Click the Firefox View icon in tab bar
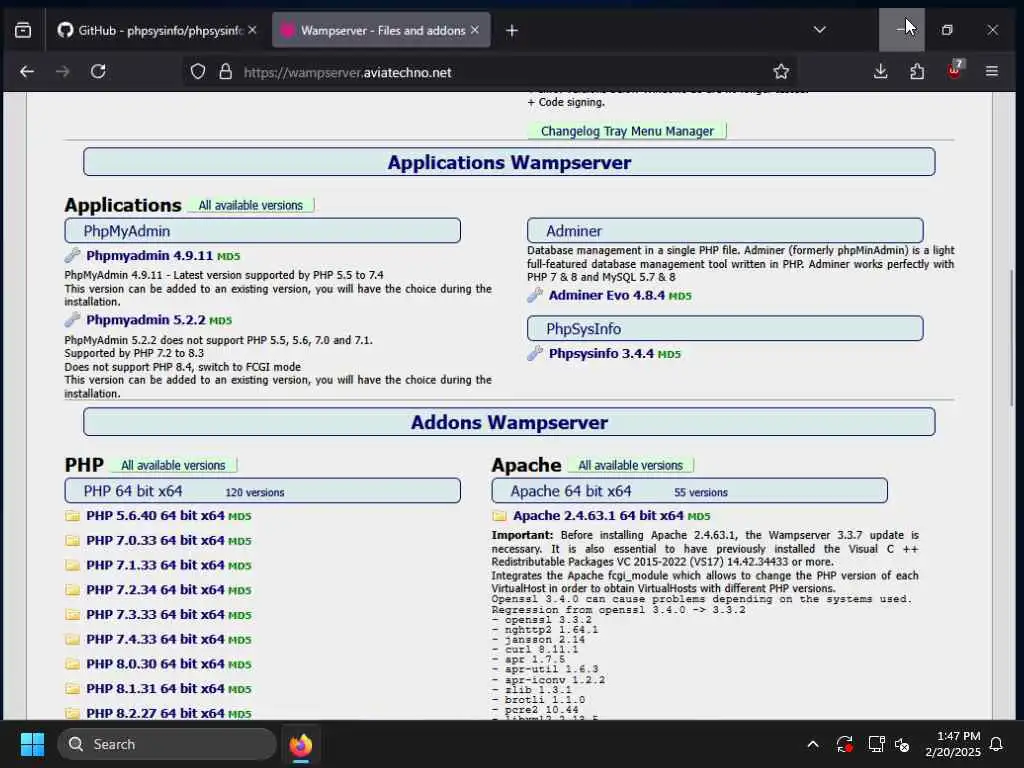Viewport: 1024px width, 768px height. point(23,30)
